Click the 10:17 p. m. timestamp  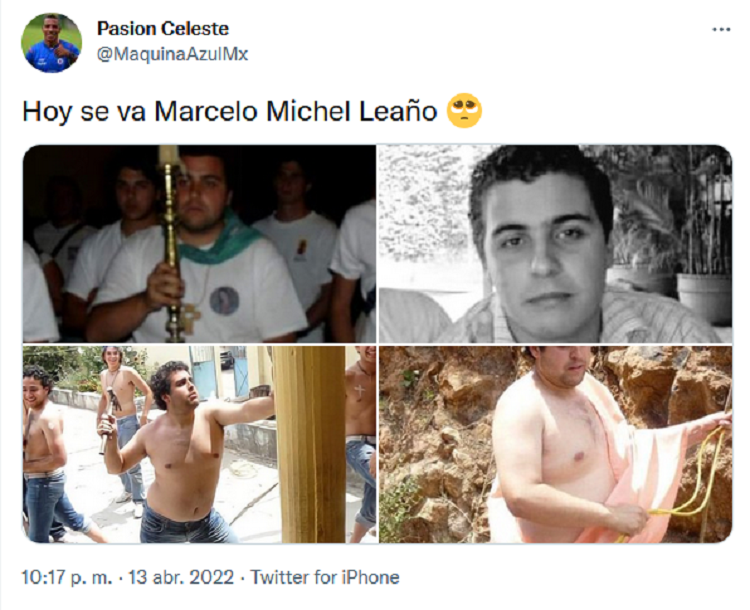coord(67,577)
